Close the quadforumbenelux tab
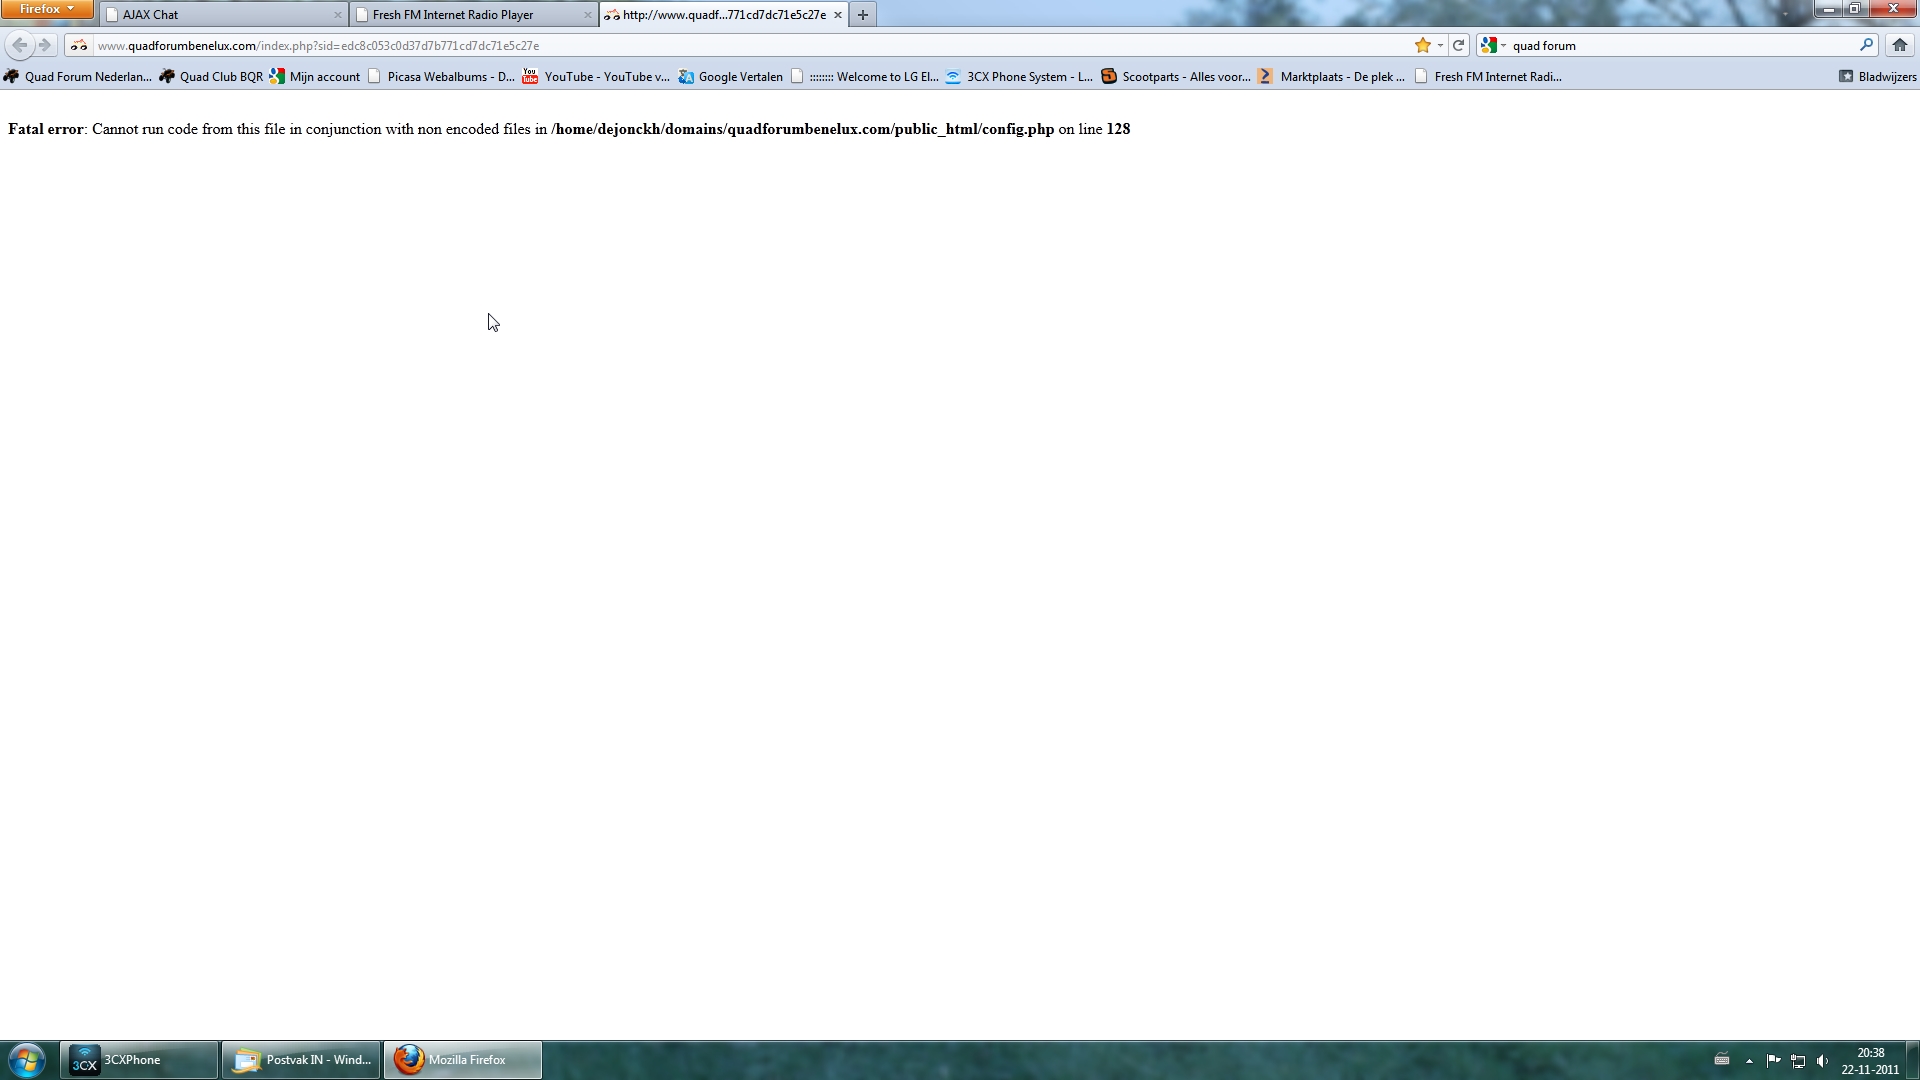 tap(838, 15)
